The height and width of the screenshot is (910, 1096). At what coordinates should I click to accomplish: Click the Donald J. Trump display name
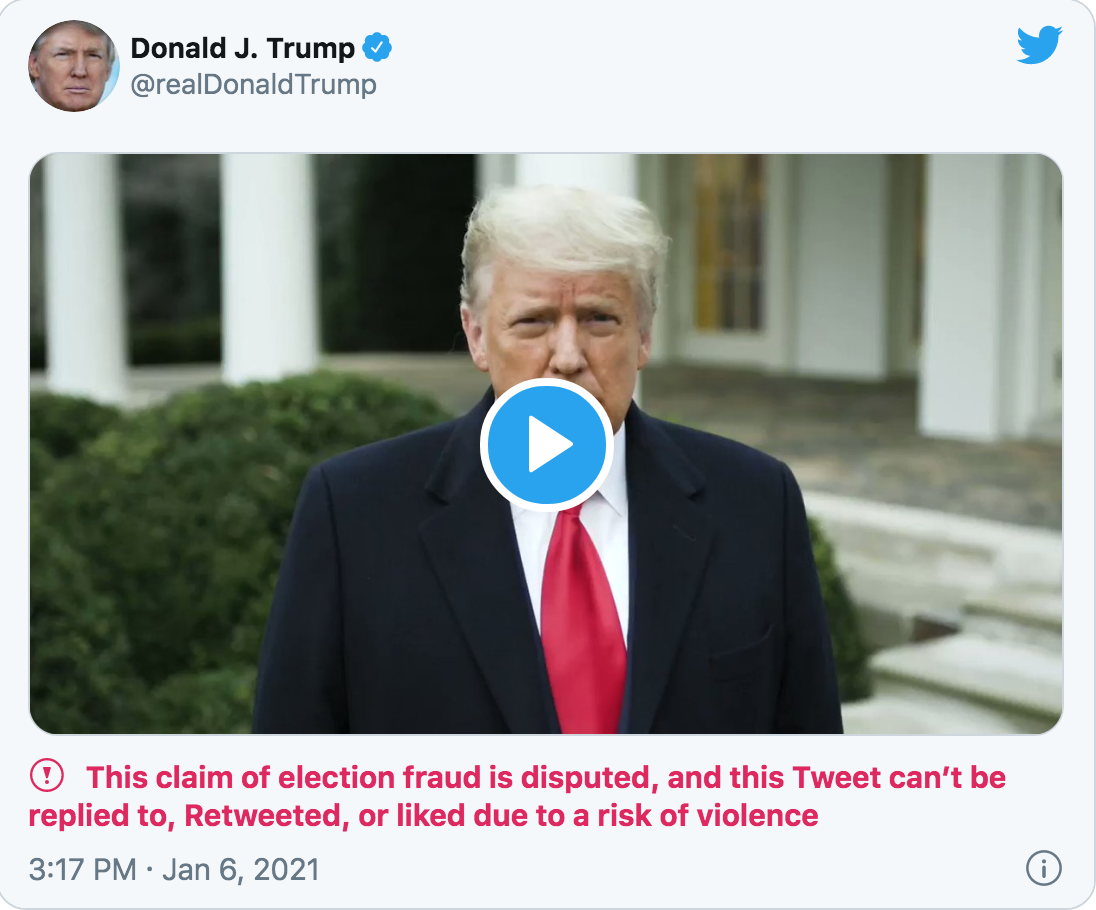click(x=243, y=46)
